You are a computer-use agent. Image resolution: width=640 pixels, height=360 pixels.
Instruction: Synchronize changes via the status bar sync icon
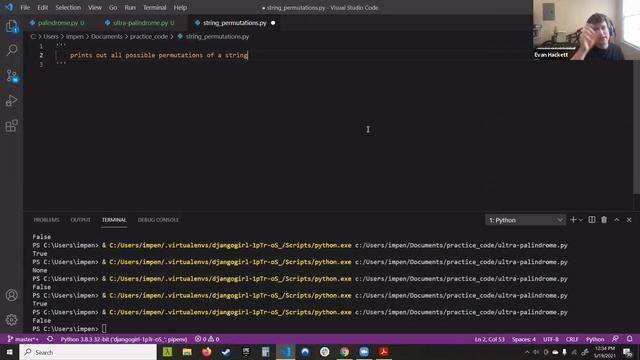coord(50,339)
